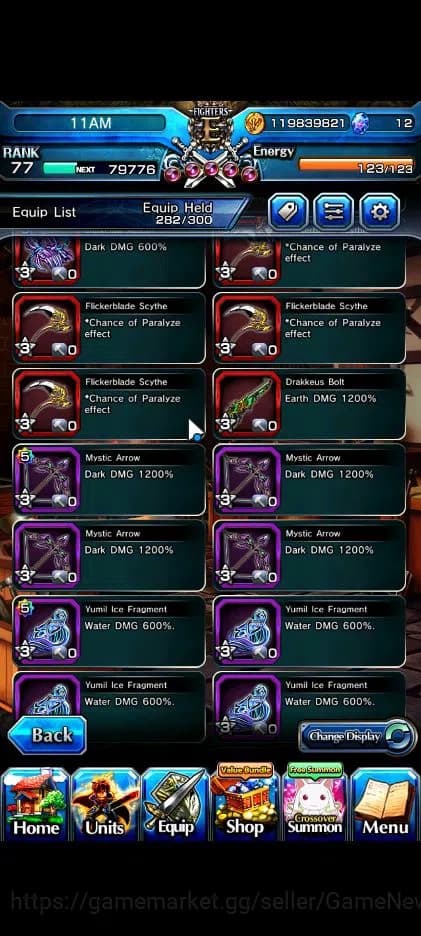Open the Shop treasure chest icon
The width and height of the screenshot is (421, 936).
[x=245, y=801]
